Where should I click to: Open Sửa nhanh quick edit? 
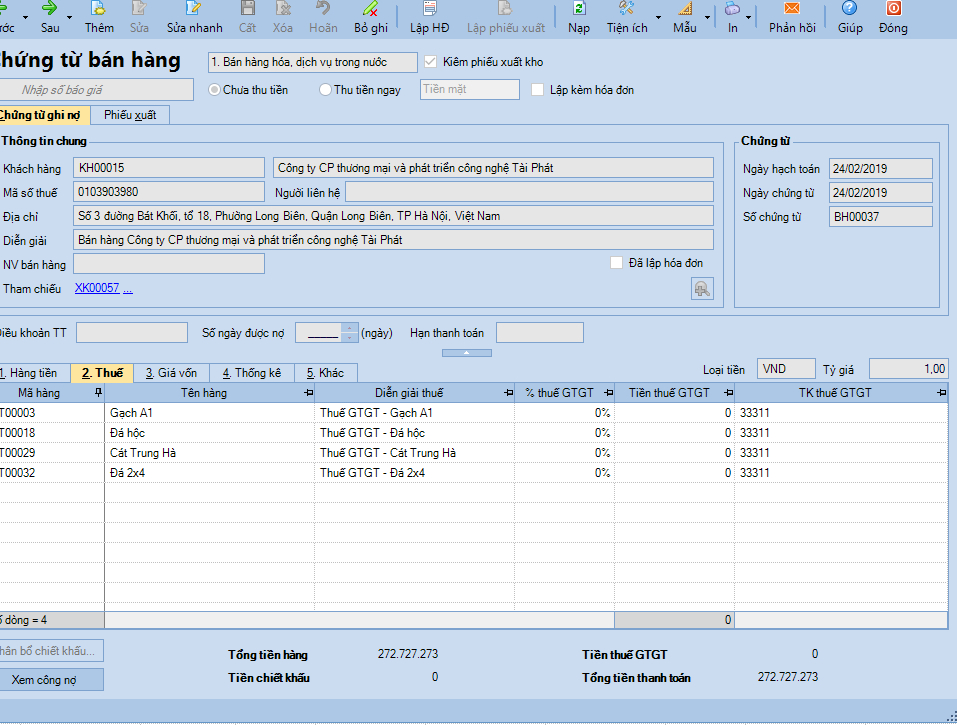pyautogui.click(x=194, y=17)
